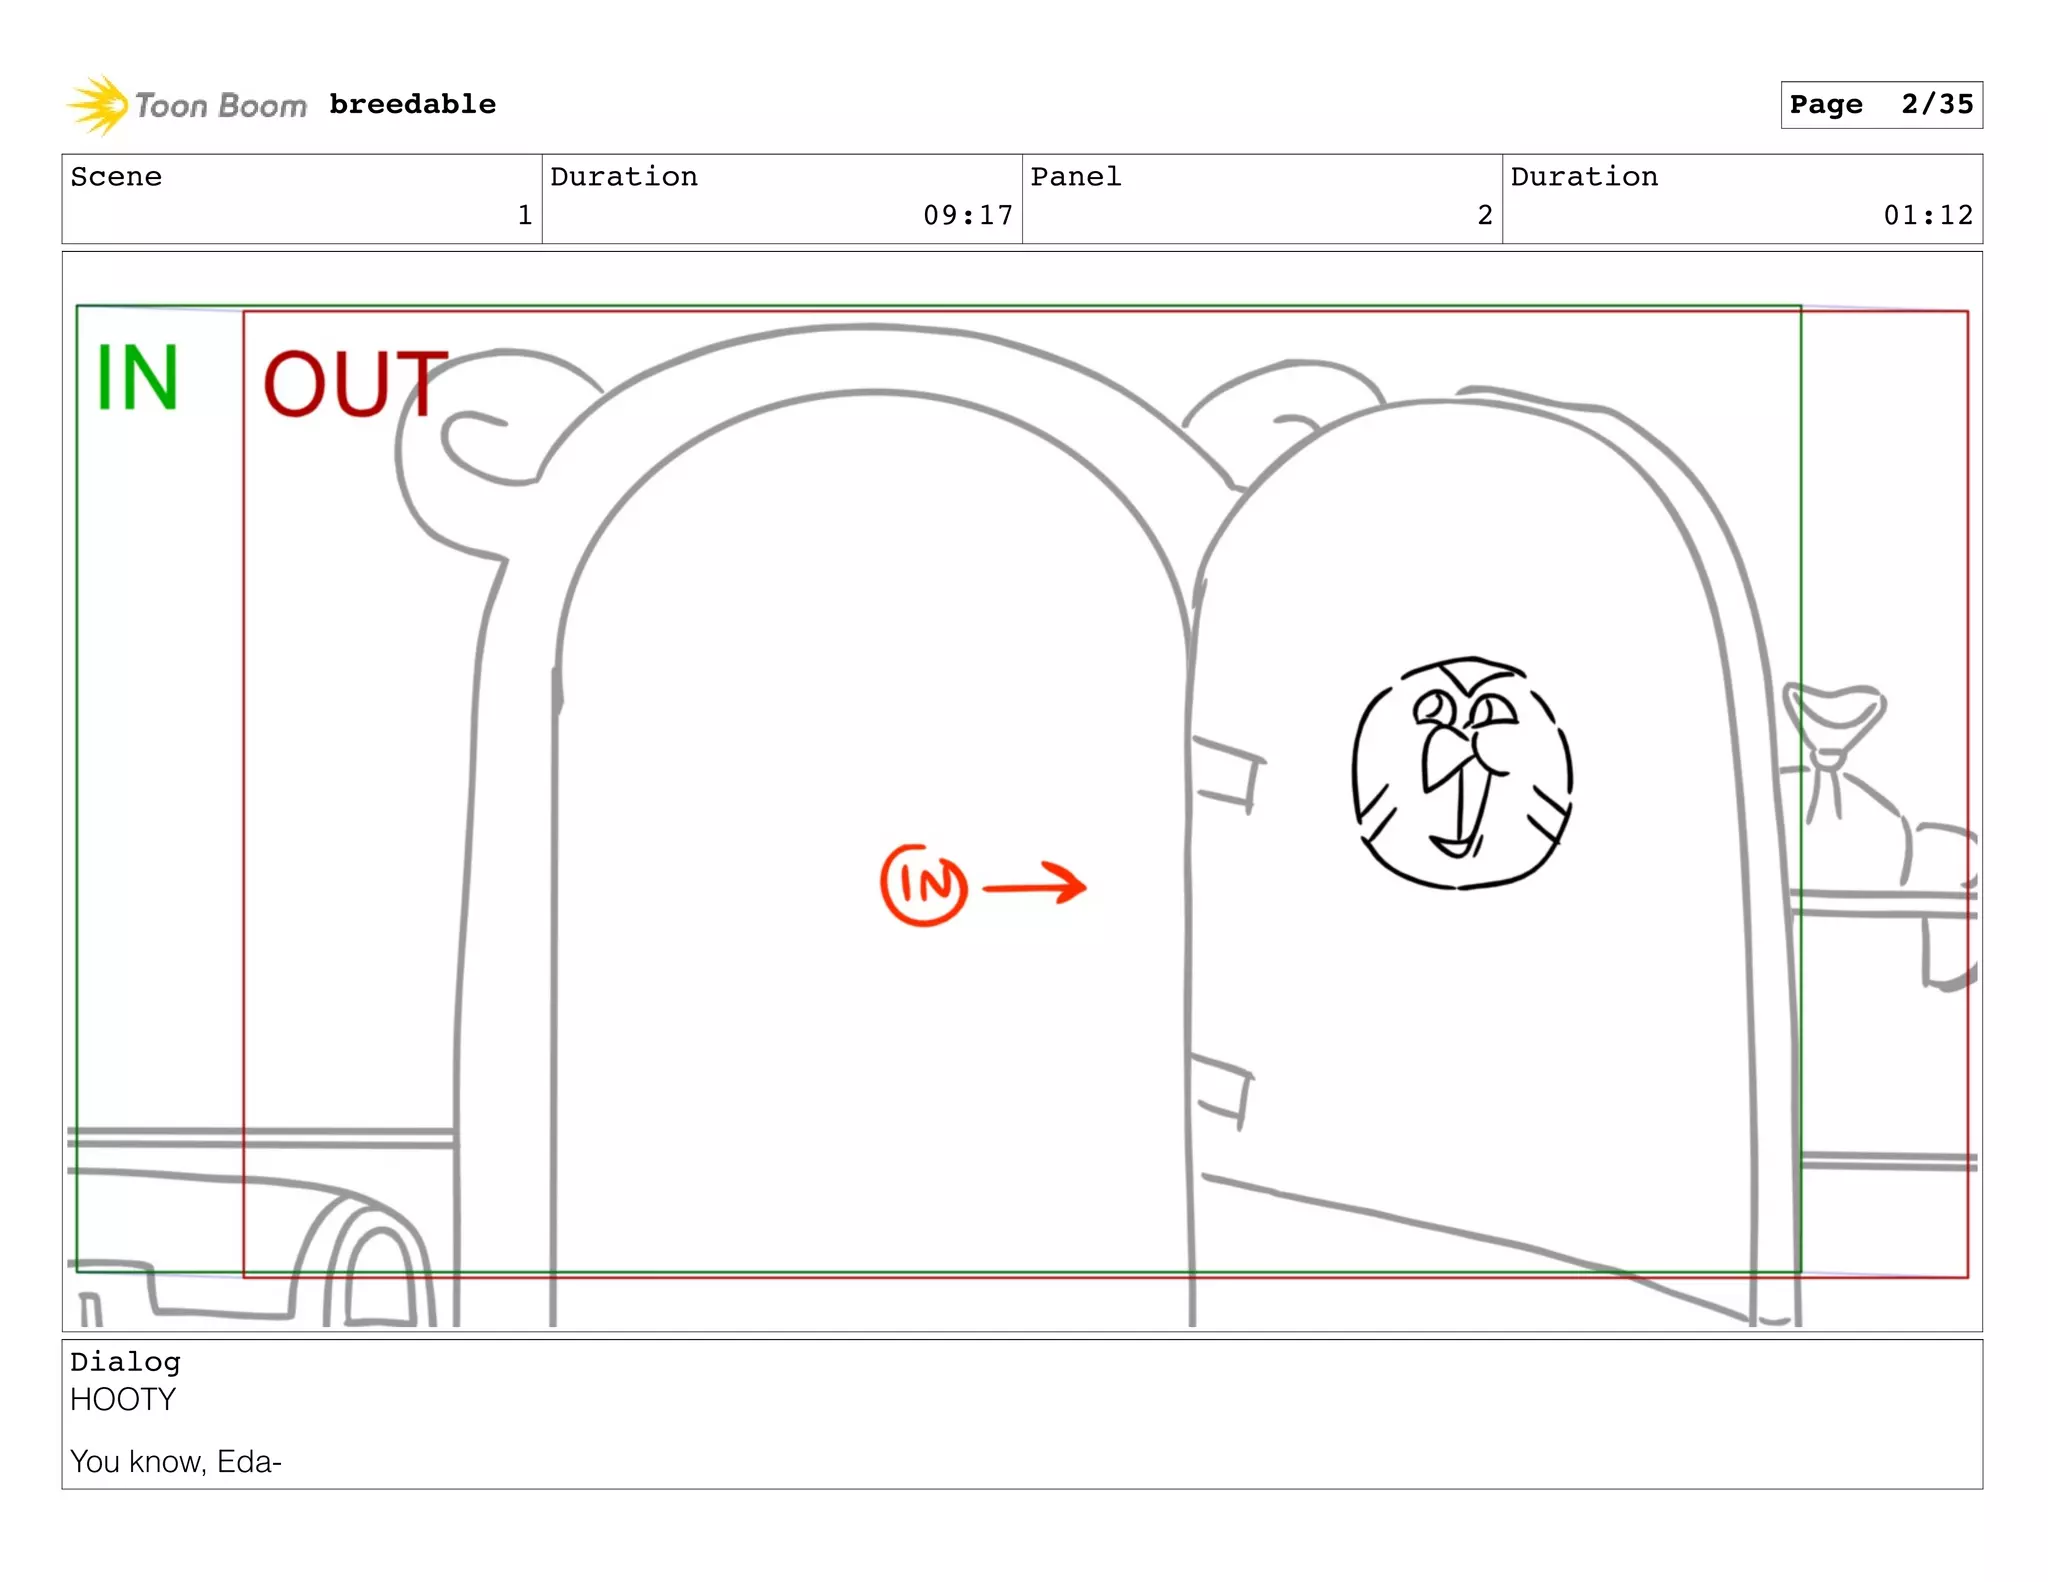Select the Scene number cell

pos(301,198)
